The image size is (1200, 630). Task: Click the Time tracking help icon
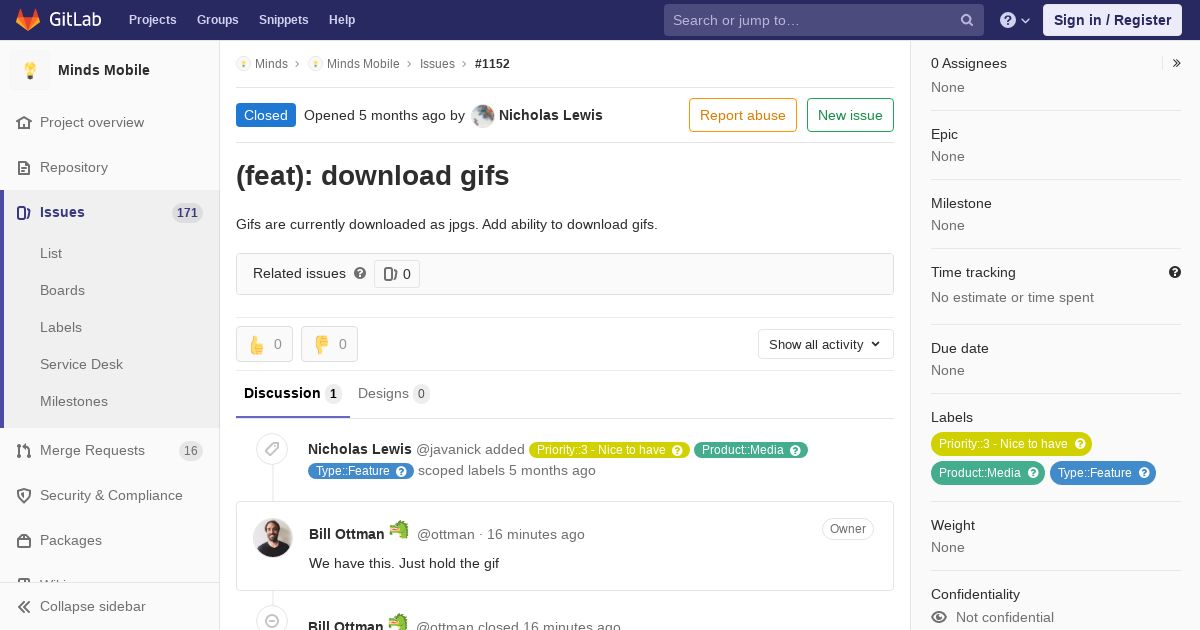pos(1175,272)
